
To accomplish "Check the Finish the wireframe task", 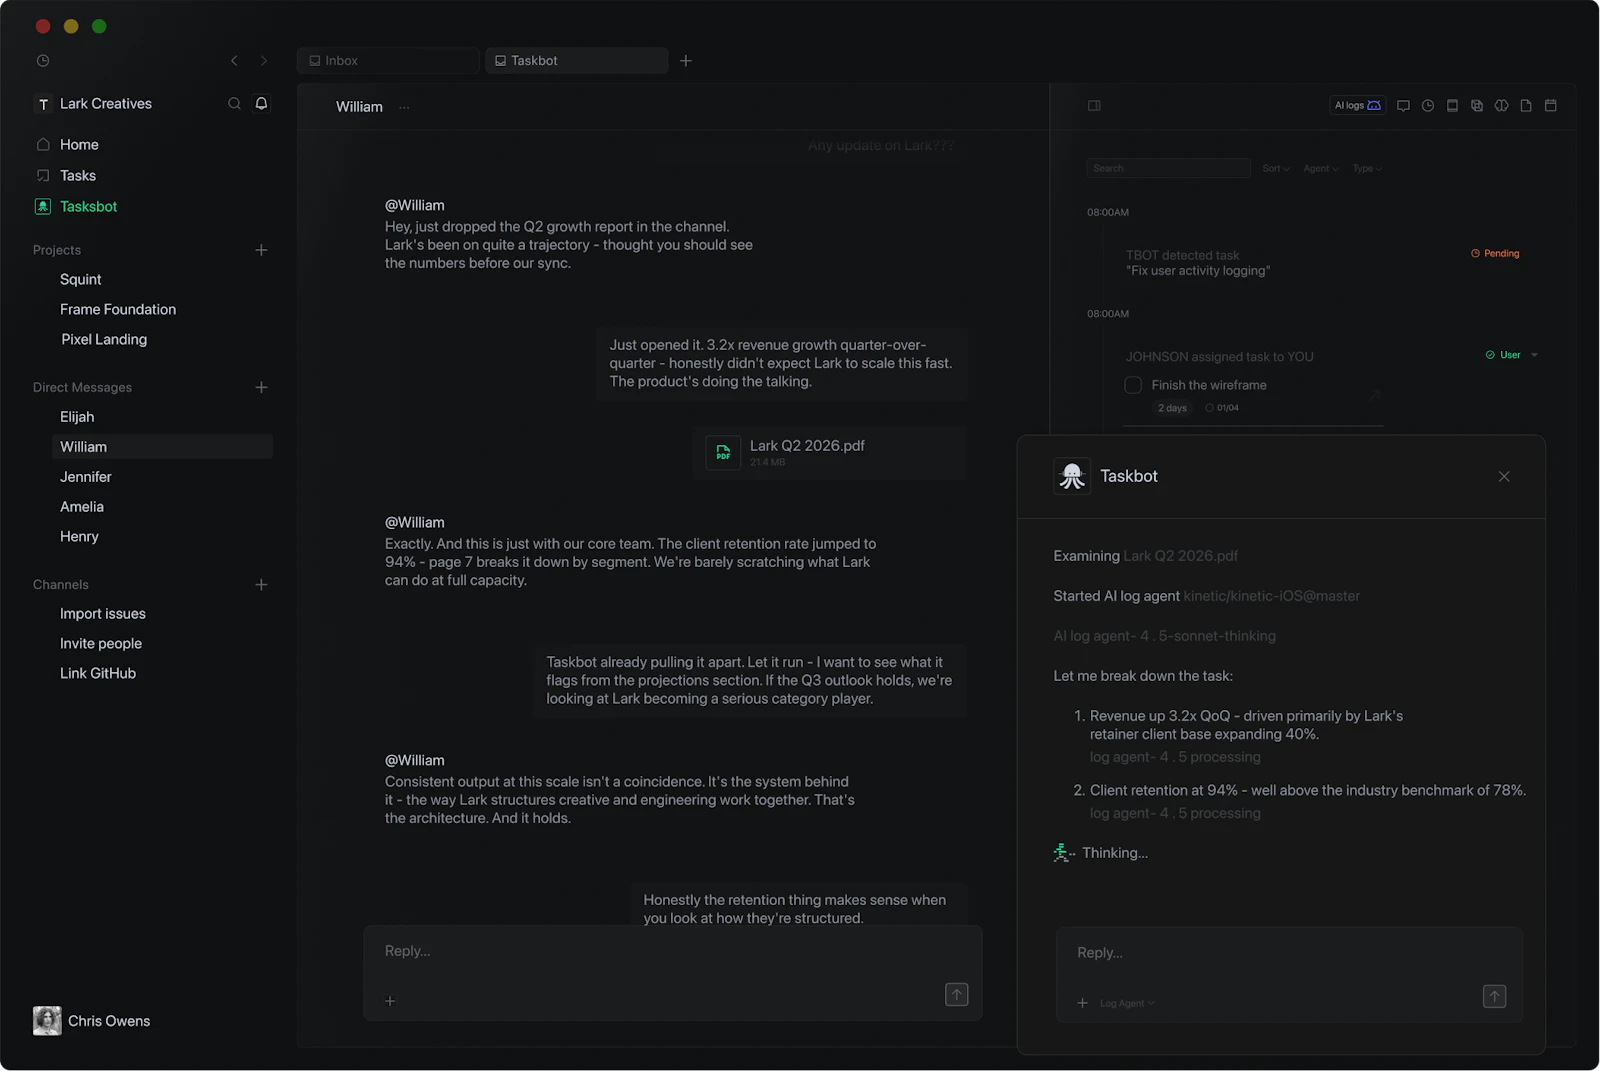I will (1133, 385).
